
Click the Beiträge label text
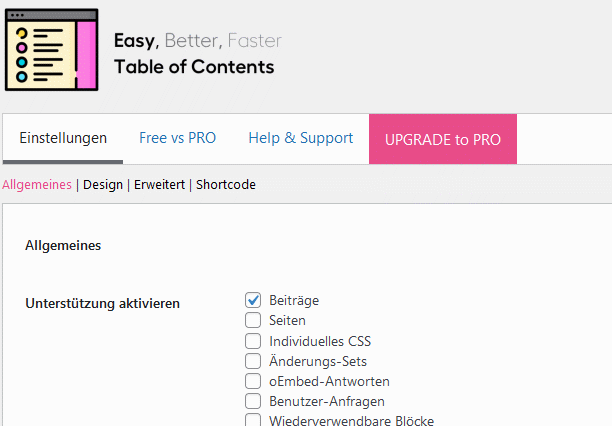pos(294,300)
